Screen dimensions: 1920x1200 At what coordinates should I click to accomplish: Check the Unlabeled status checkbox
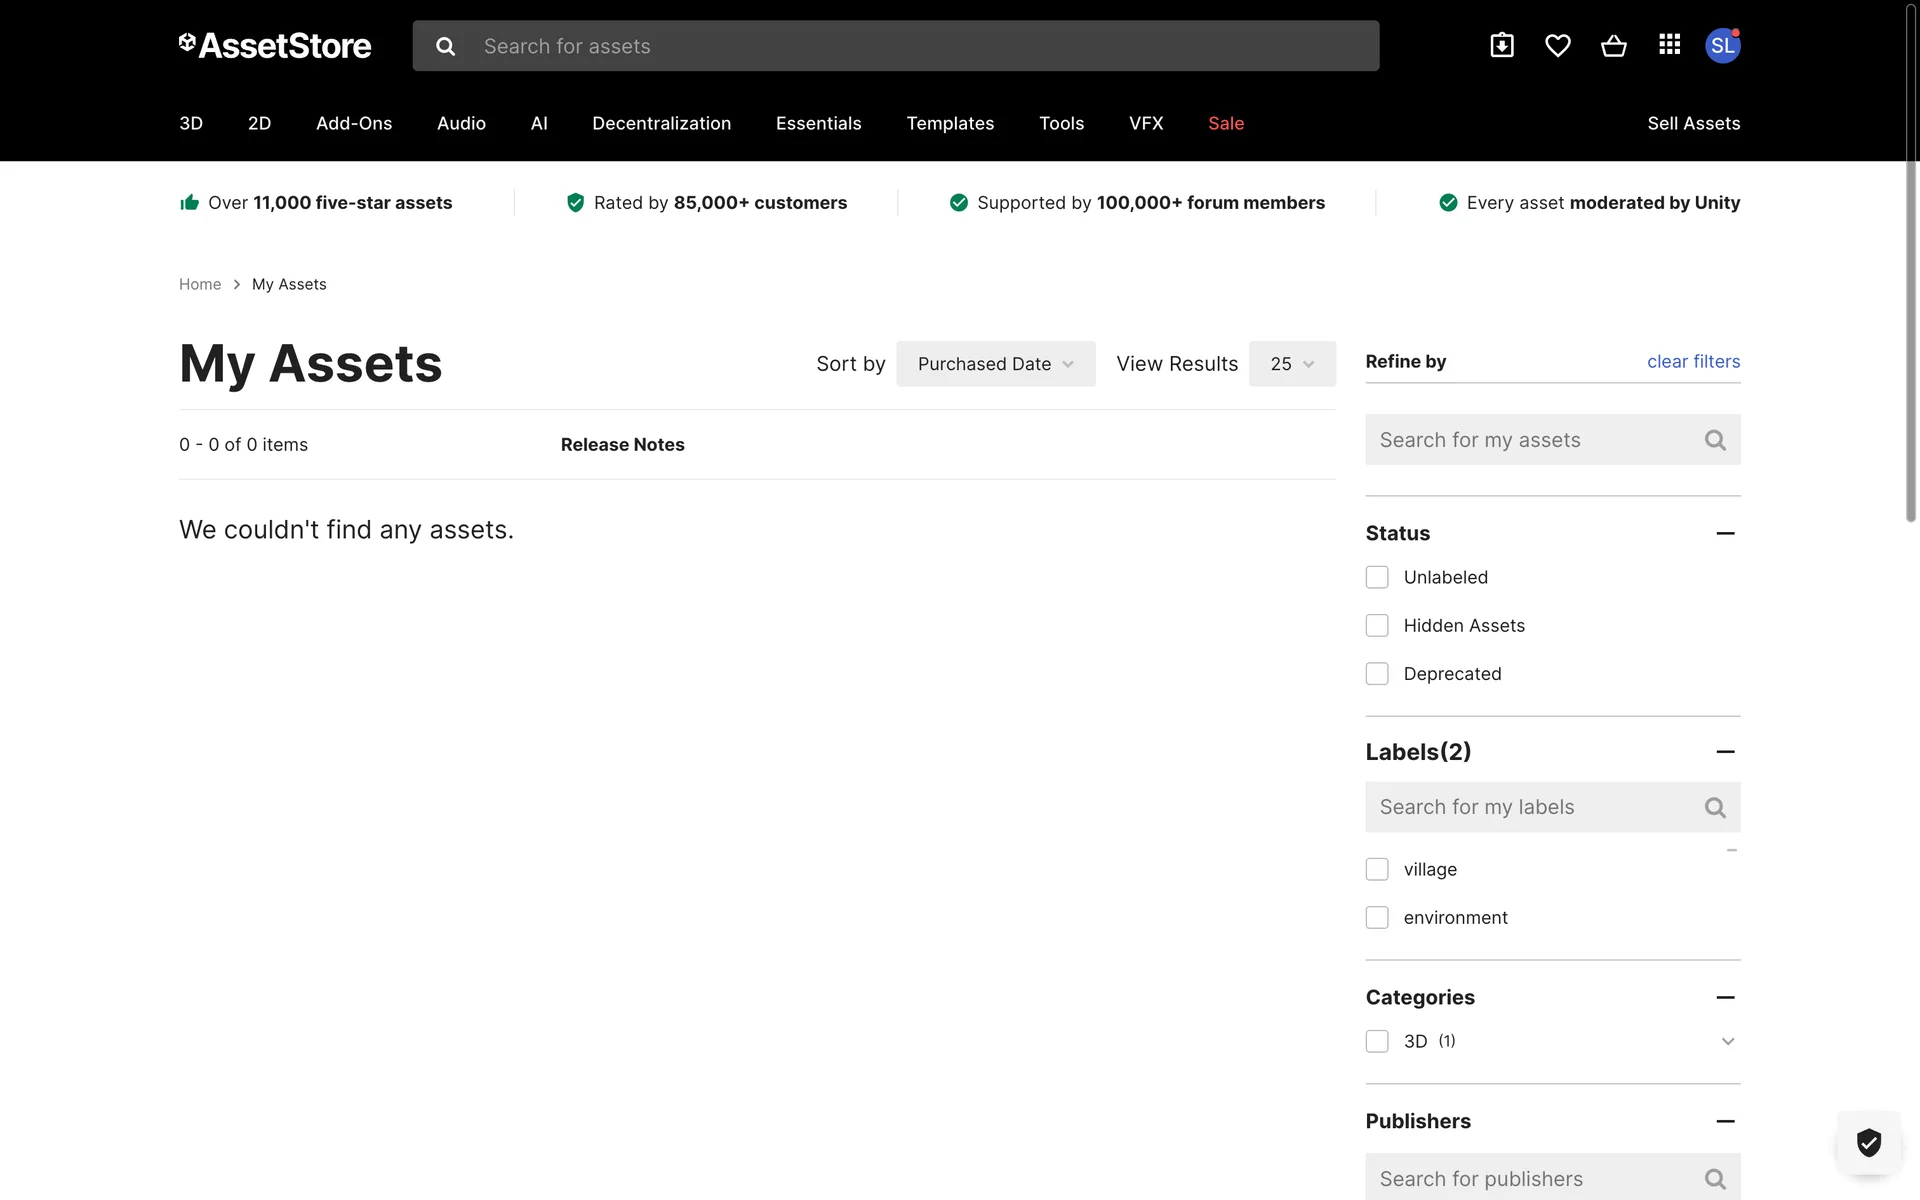1377,577
